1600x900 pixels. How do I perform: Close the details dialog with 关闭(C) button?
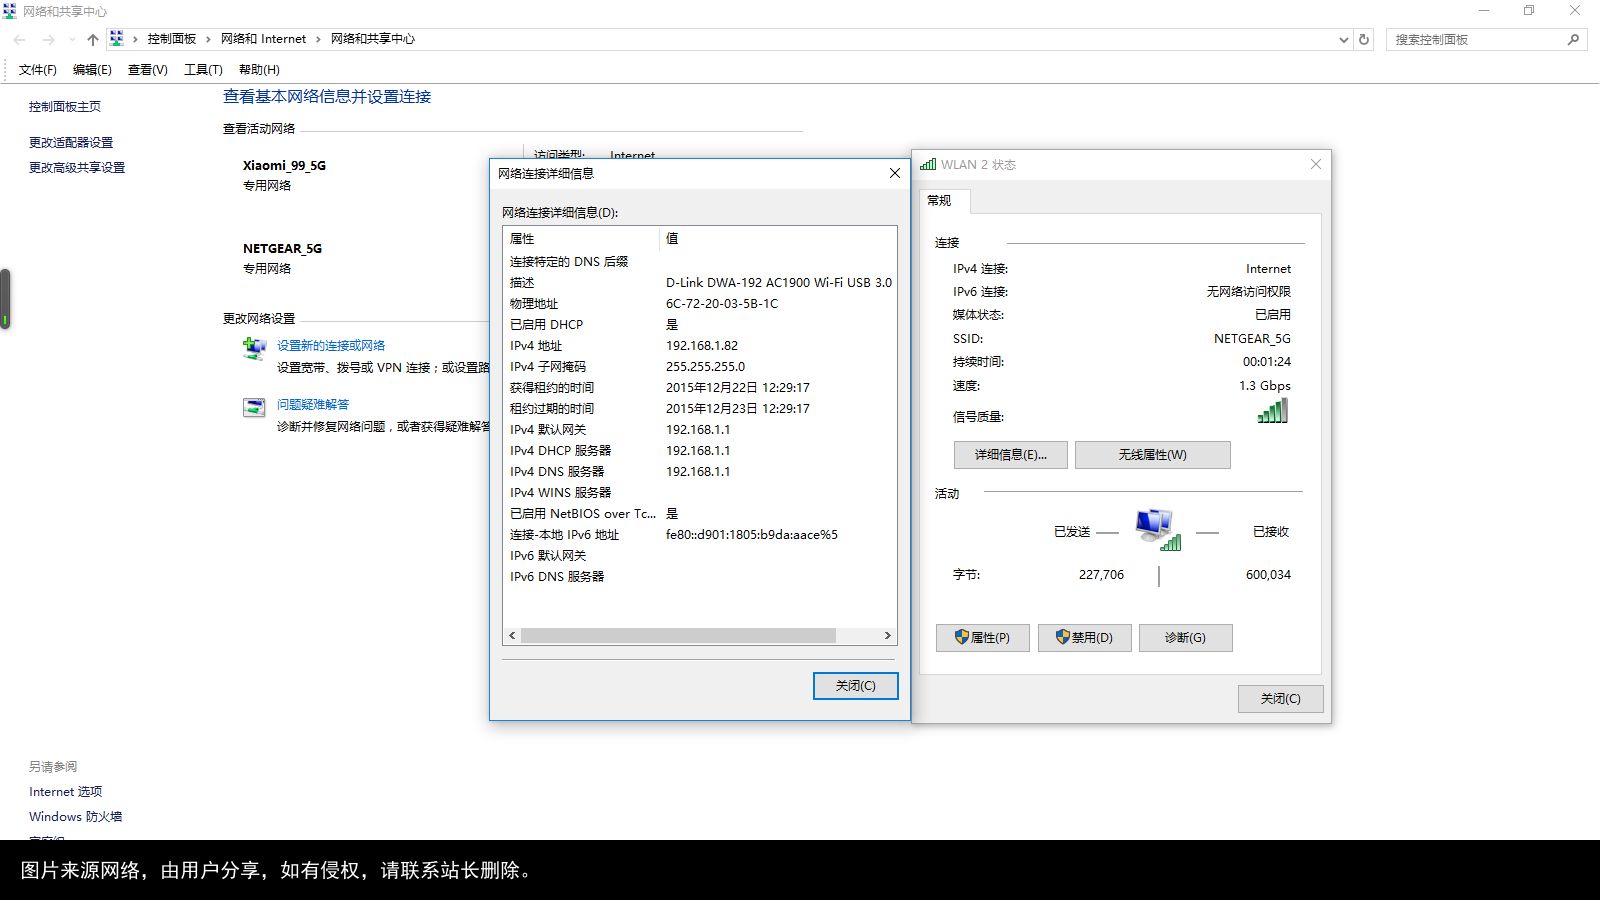coord(855,686)
